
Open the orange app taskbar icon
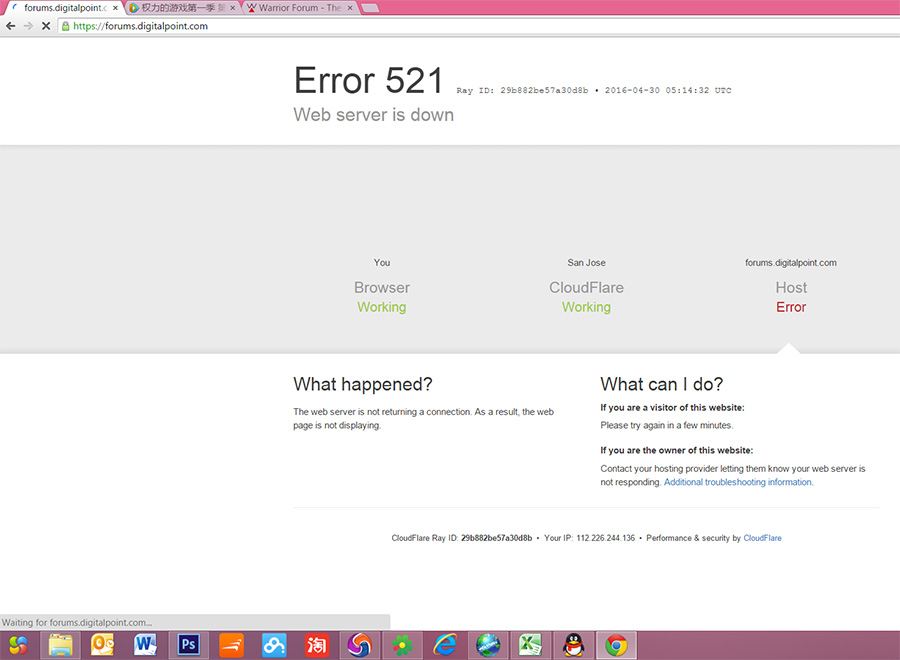click(231, 646)
